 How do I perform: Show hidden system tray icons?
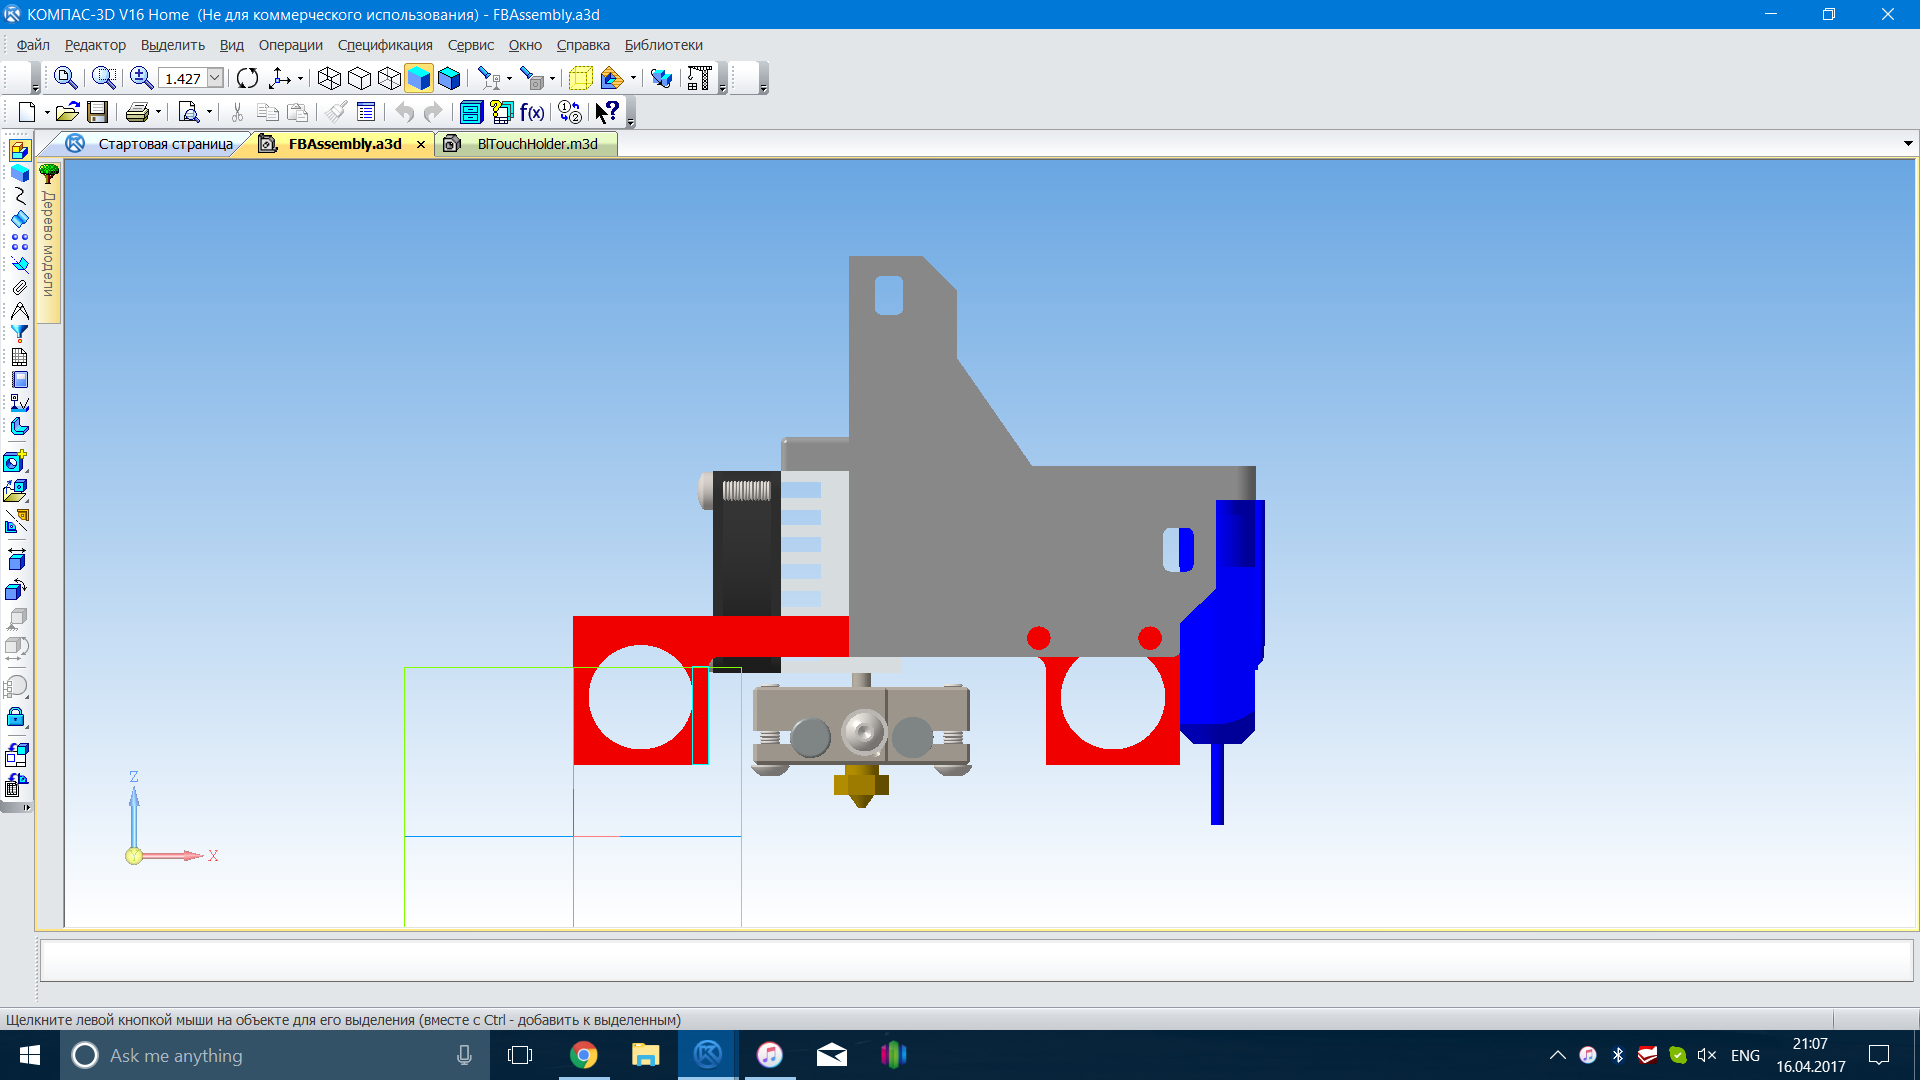[1557, 1055]
